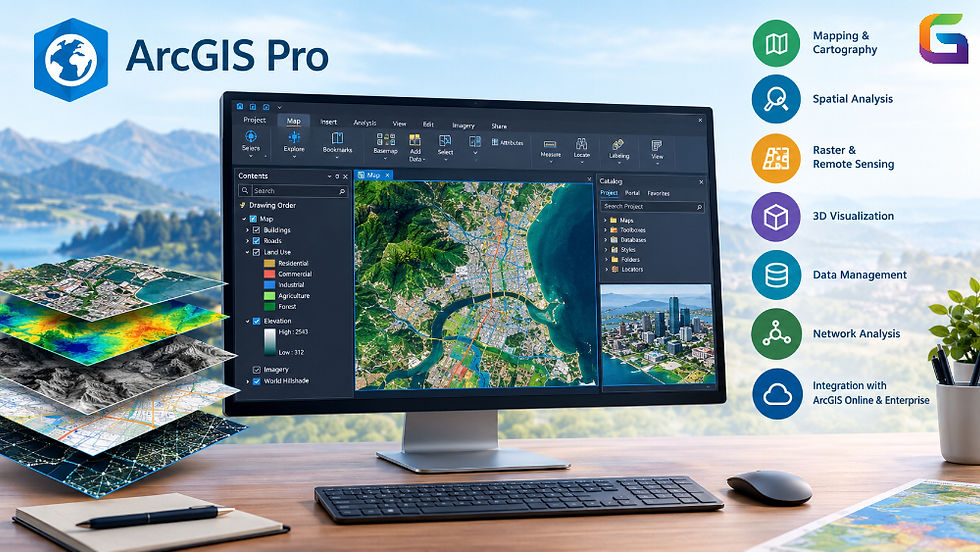Click the Contents panel Search field

coord(292,191)
